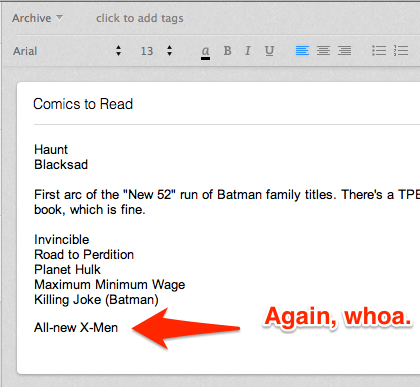The image size is (420, 387).
Task: Click the line 'Road to Perdition'
Action: [x=84, y=254]
